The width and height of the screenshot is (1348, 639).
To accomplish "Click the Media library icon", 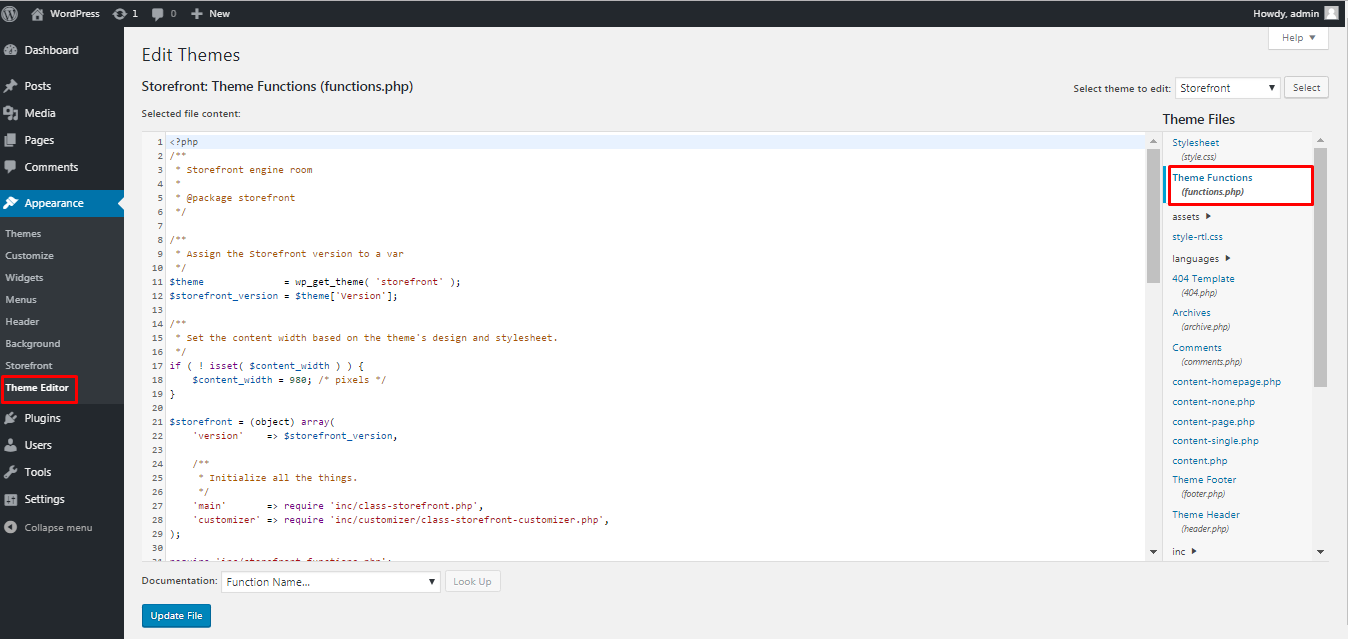I will (x=11, y=113).
